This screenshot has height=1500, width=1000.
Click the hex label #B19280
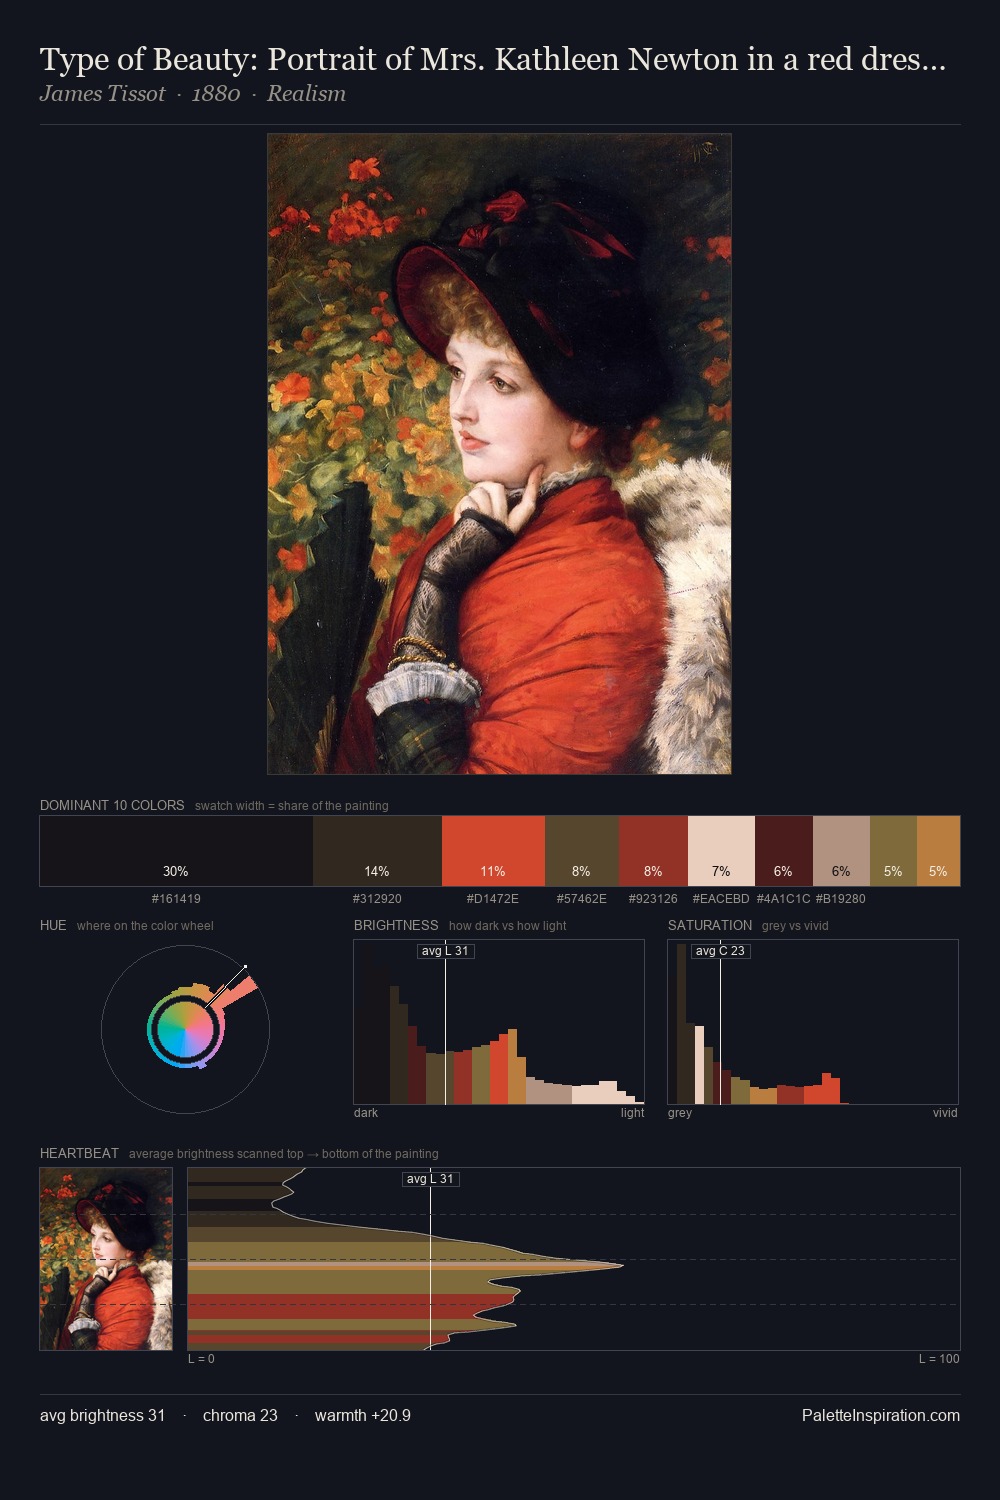pos(841,899)
